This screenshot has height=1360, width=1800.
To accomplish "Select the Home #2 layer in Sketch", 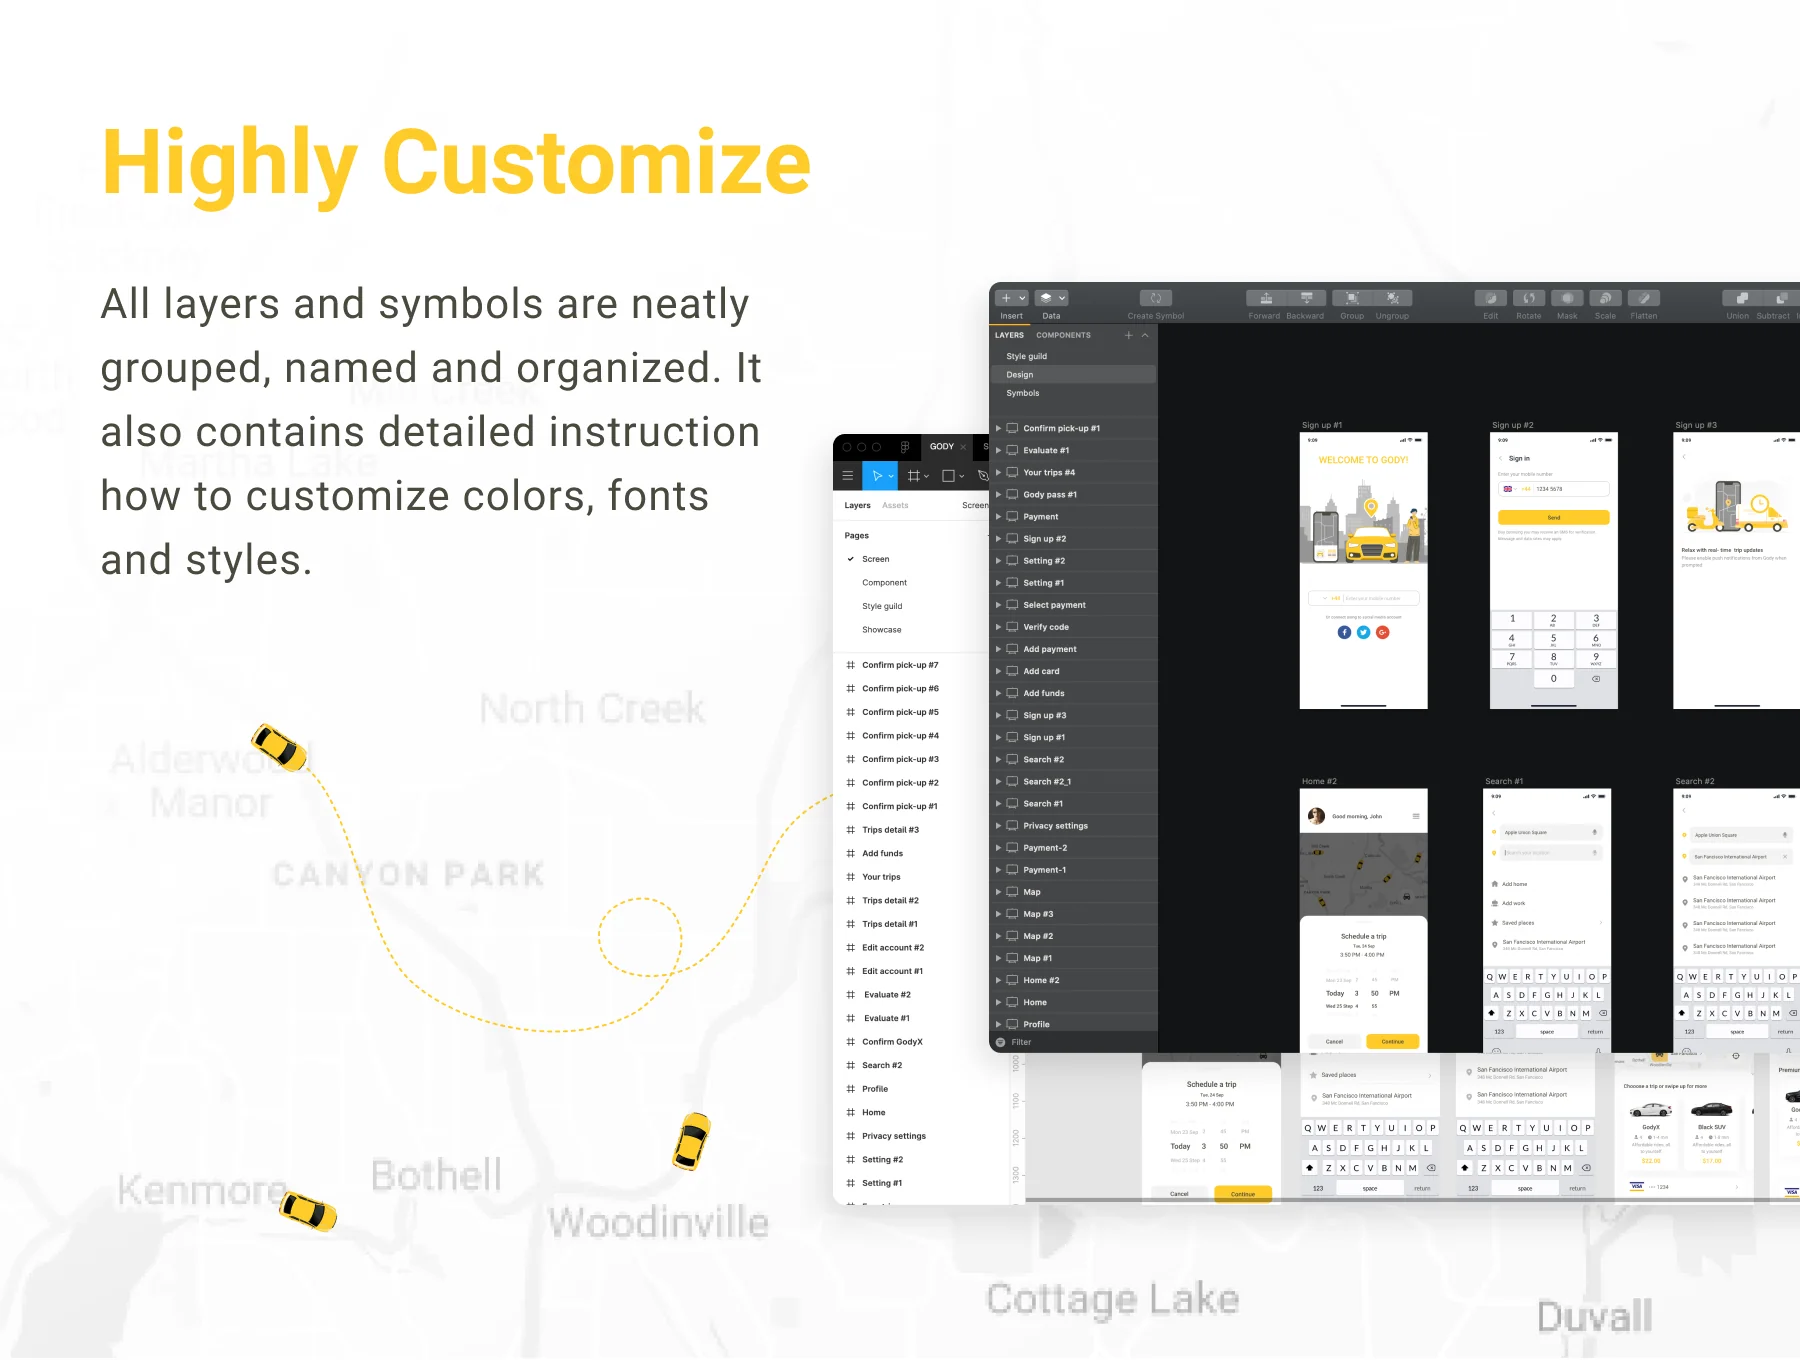I will click(x=1073, y=980).
